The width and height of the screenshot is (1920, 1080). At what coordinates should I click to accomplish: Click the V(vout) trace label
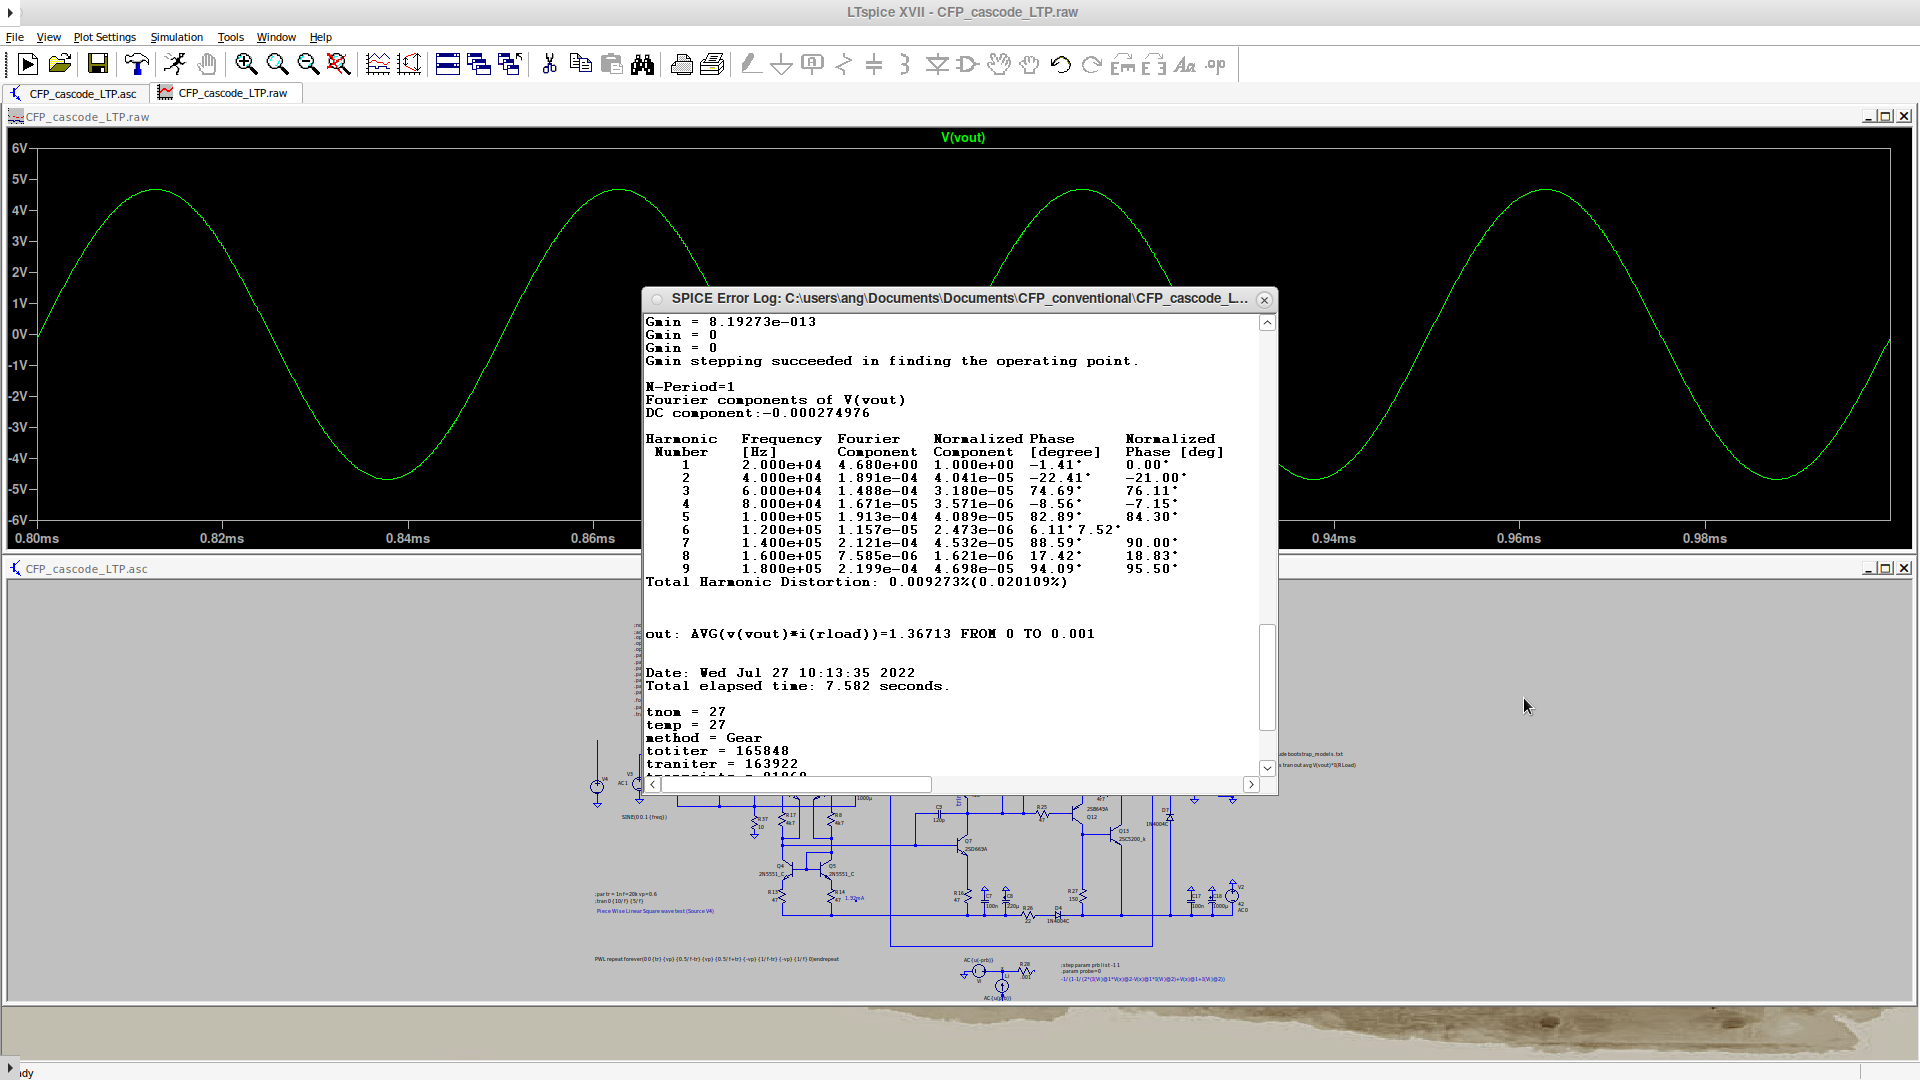[963, 138]
